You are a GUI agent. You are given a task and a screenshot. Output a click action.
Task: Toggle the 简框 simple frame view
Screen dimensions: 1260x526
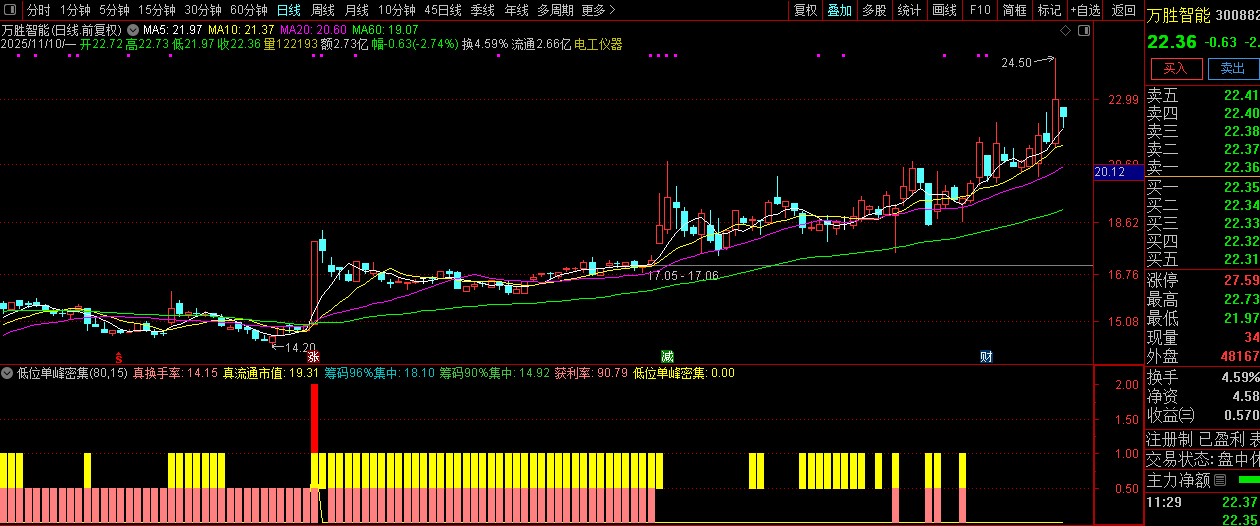(1015, 10)
